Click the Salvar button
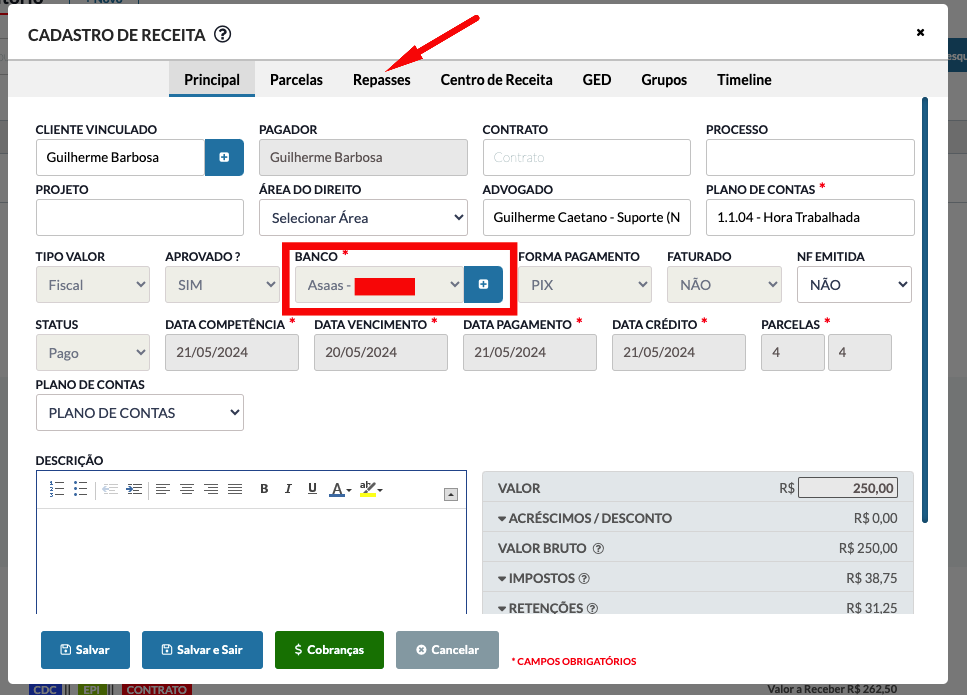 [85, 650]
